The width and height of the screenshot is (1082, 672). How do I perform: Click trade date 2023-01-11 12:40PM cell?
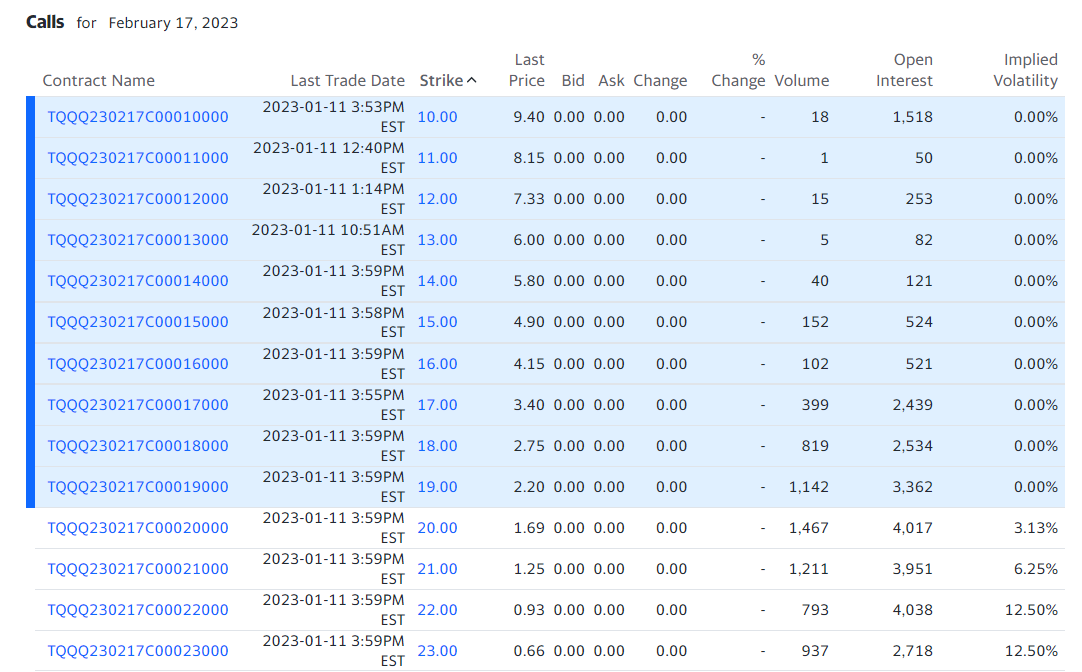[328, 158]
